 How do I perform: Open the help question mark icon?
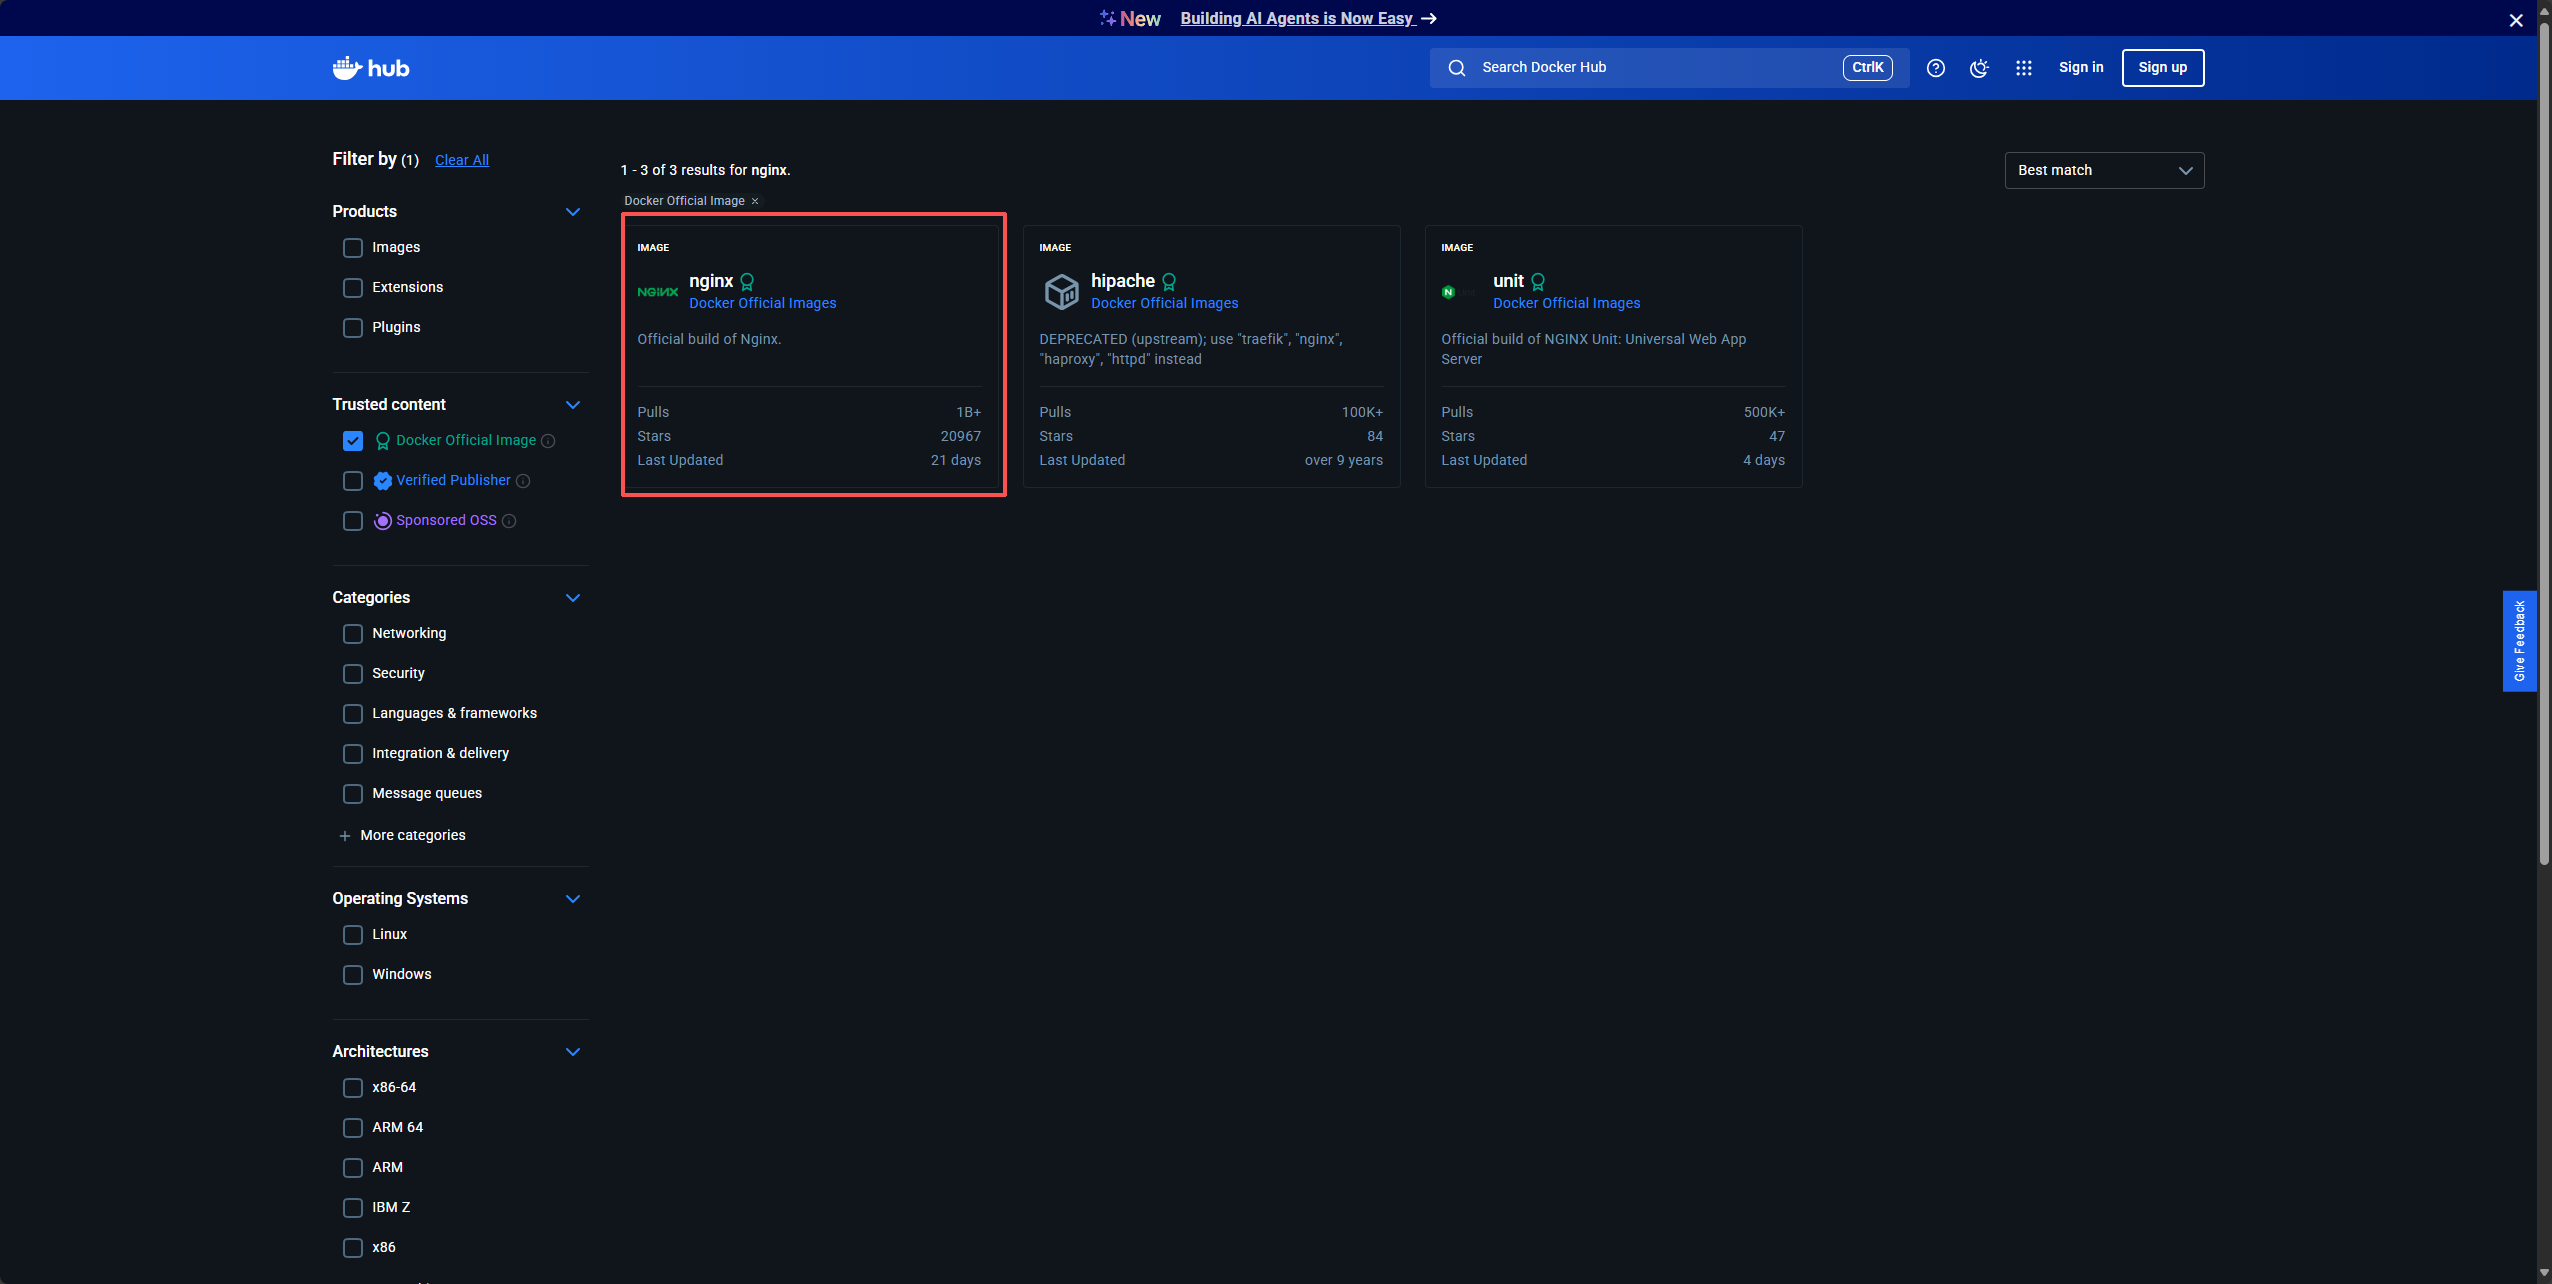(x=1936, y=68)
